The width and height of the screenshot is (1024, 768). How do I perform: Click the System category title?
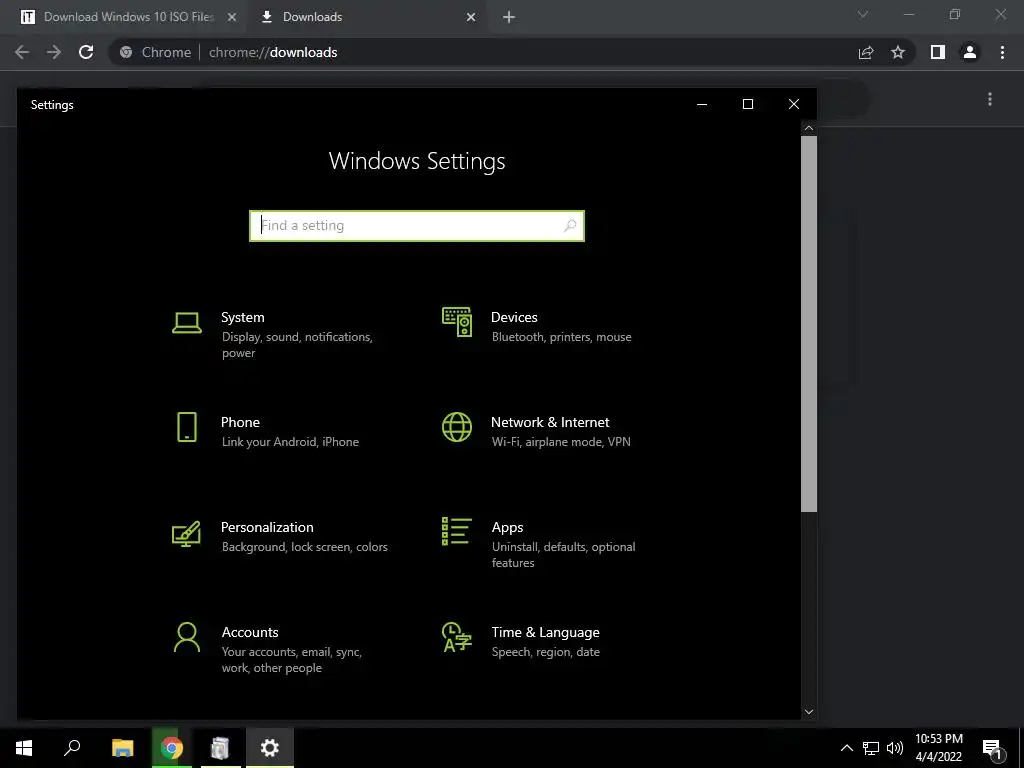point(243,317)
